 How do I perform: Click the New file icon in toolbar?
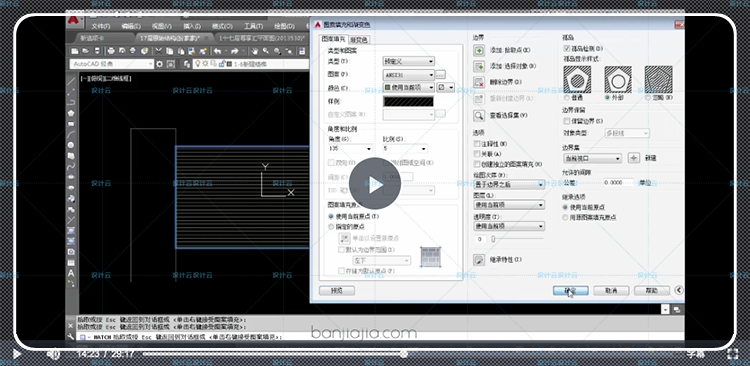(75, 51)
